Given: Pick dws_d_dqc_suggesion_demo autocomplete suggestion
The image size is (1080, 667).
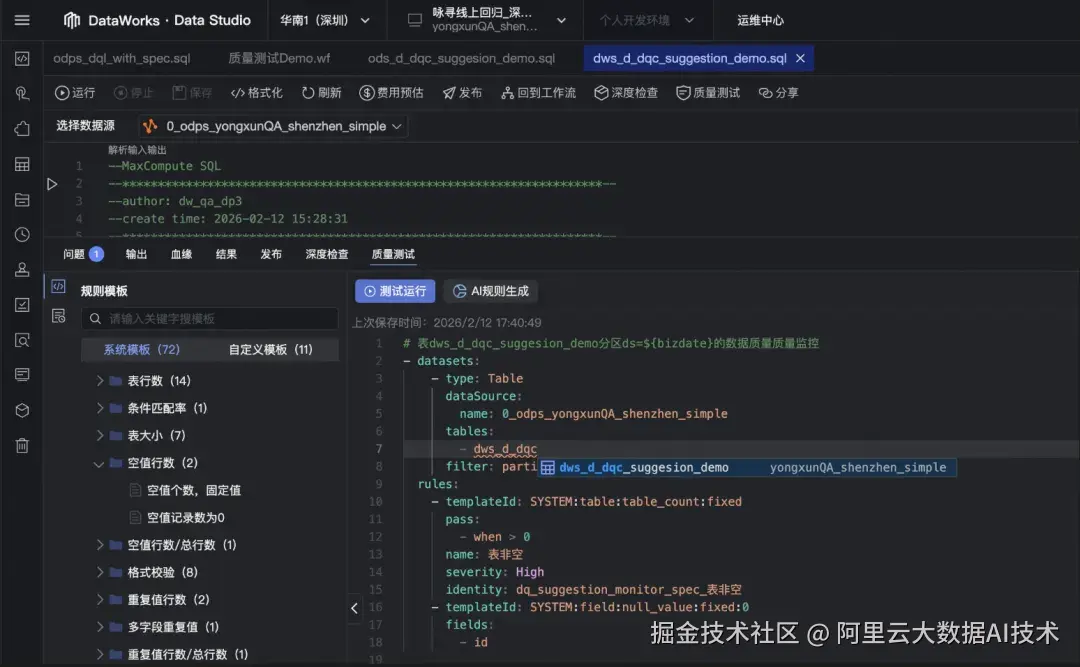Looking at the screenshot, I should coord(747,468).
